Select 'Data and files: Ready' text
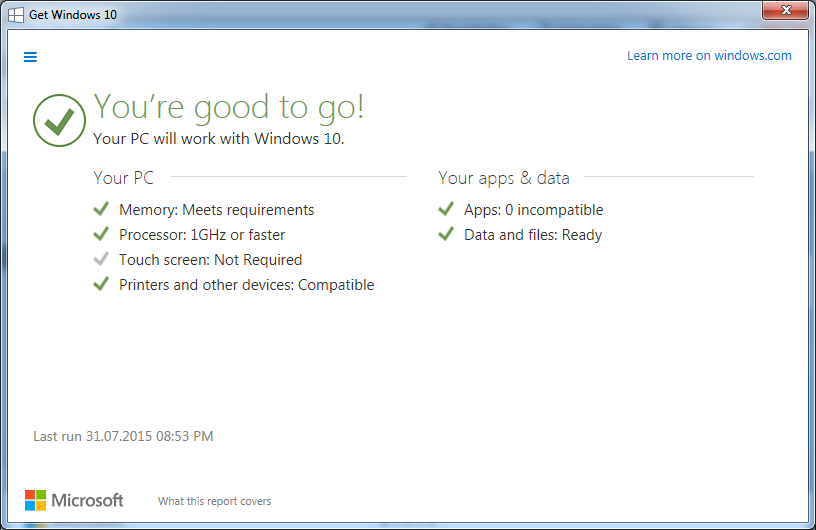Image resolution: width=816 pixels, height=530 pixels. (x=533, y=235)
